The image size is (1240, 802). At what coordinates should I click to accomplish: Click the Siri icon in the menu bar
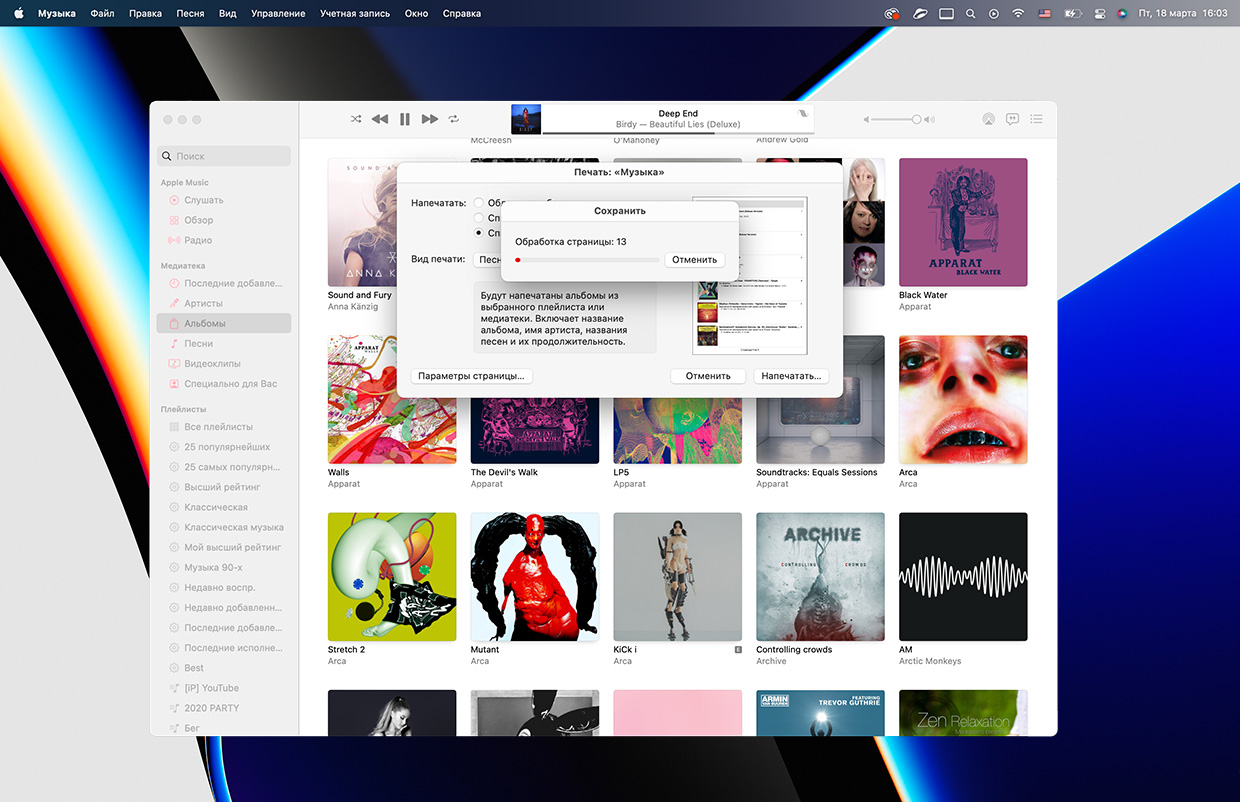[1122, 14]
